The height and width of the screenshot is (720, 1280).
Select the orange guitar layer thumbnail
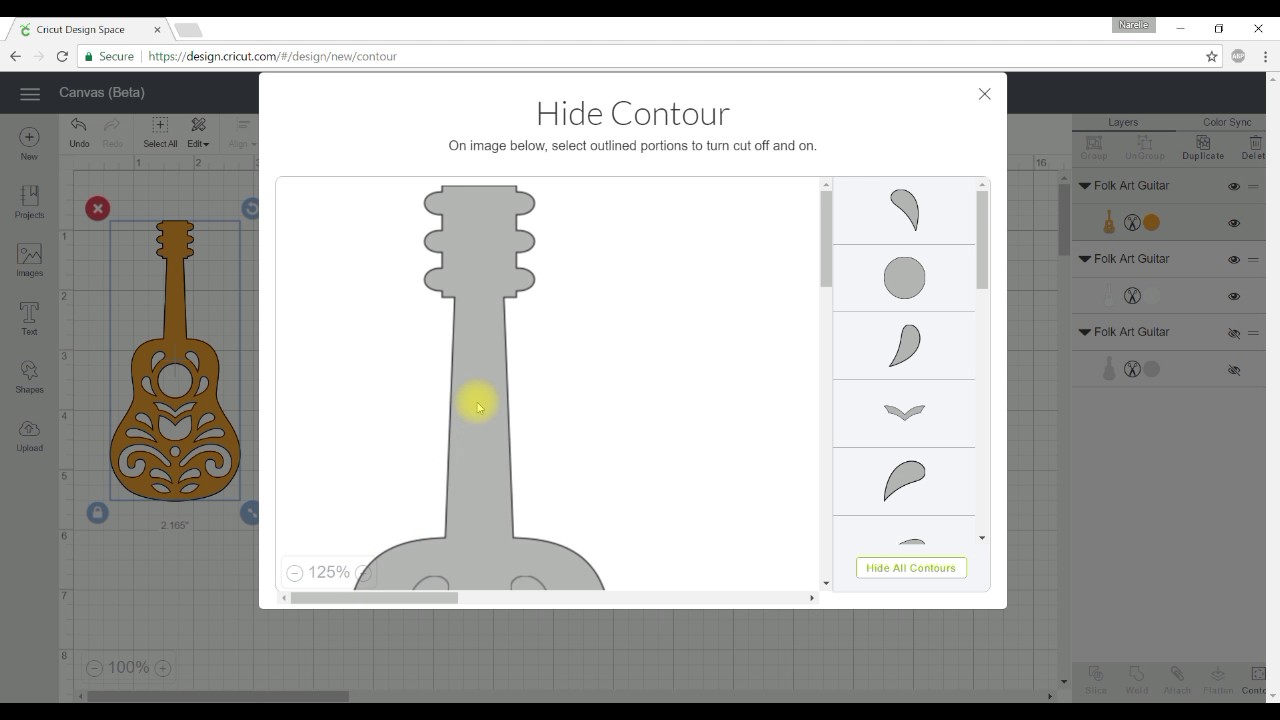pos(1109,222)
